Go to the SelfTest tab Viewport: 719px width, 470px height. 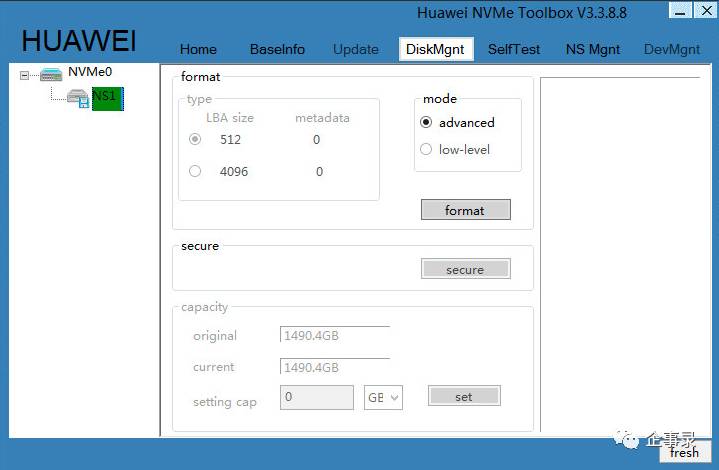point(514,49)
